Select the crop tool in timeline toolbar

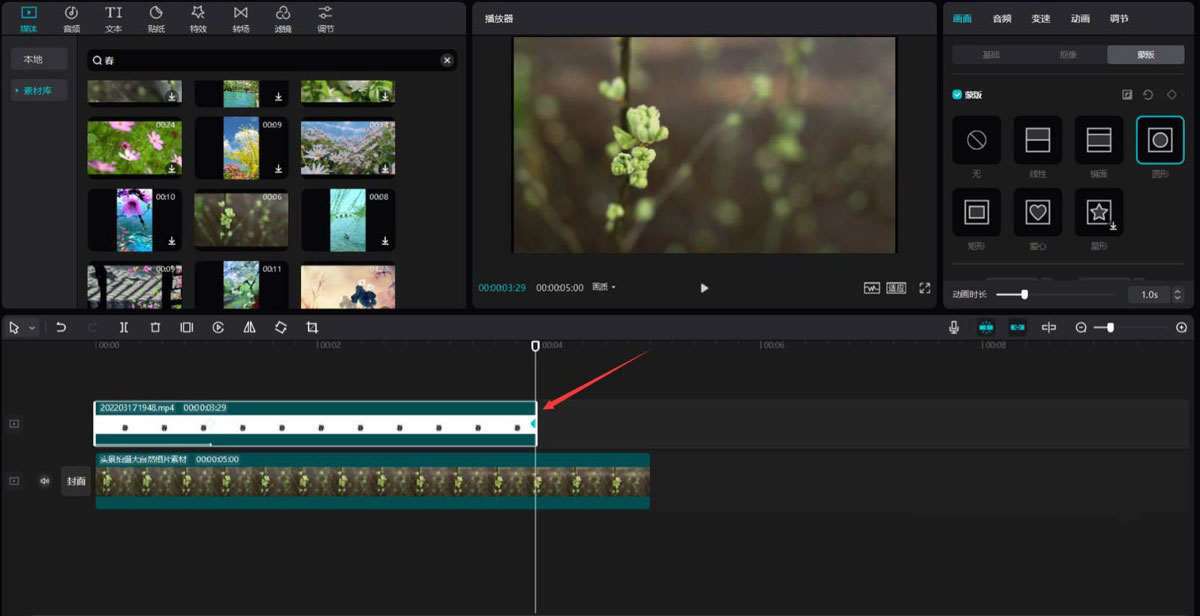(312, 327)
